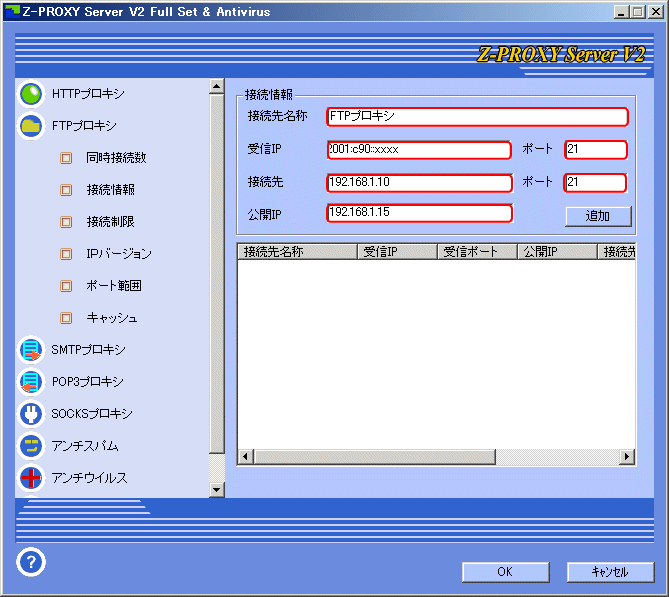The image size is (669, 597).
Task: Click the FTPプロキシ sidebar label
Action: [84, 126]
